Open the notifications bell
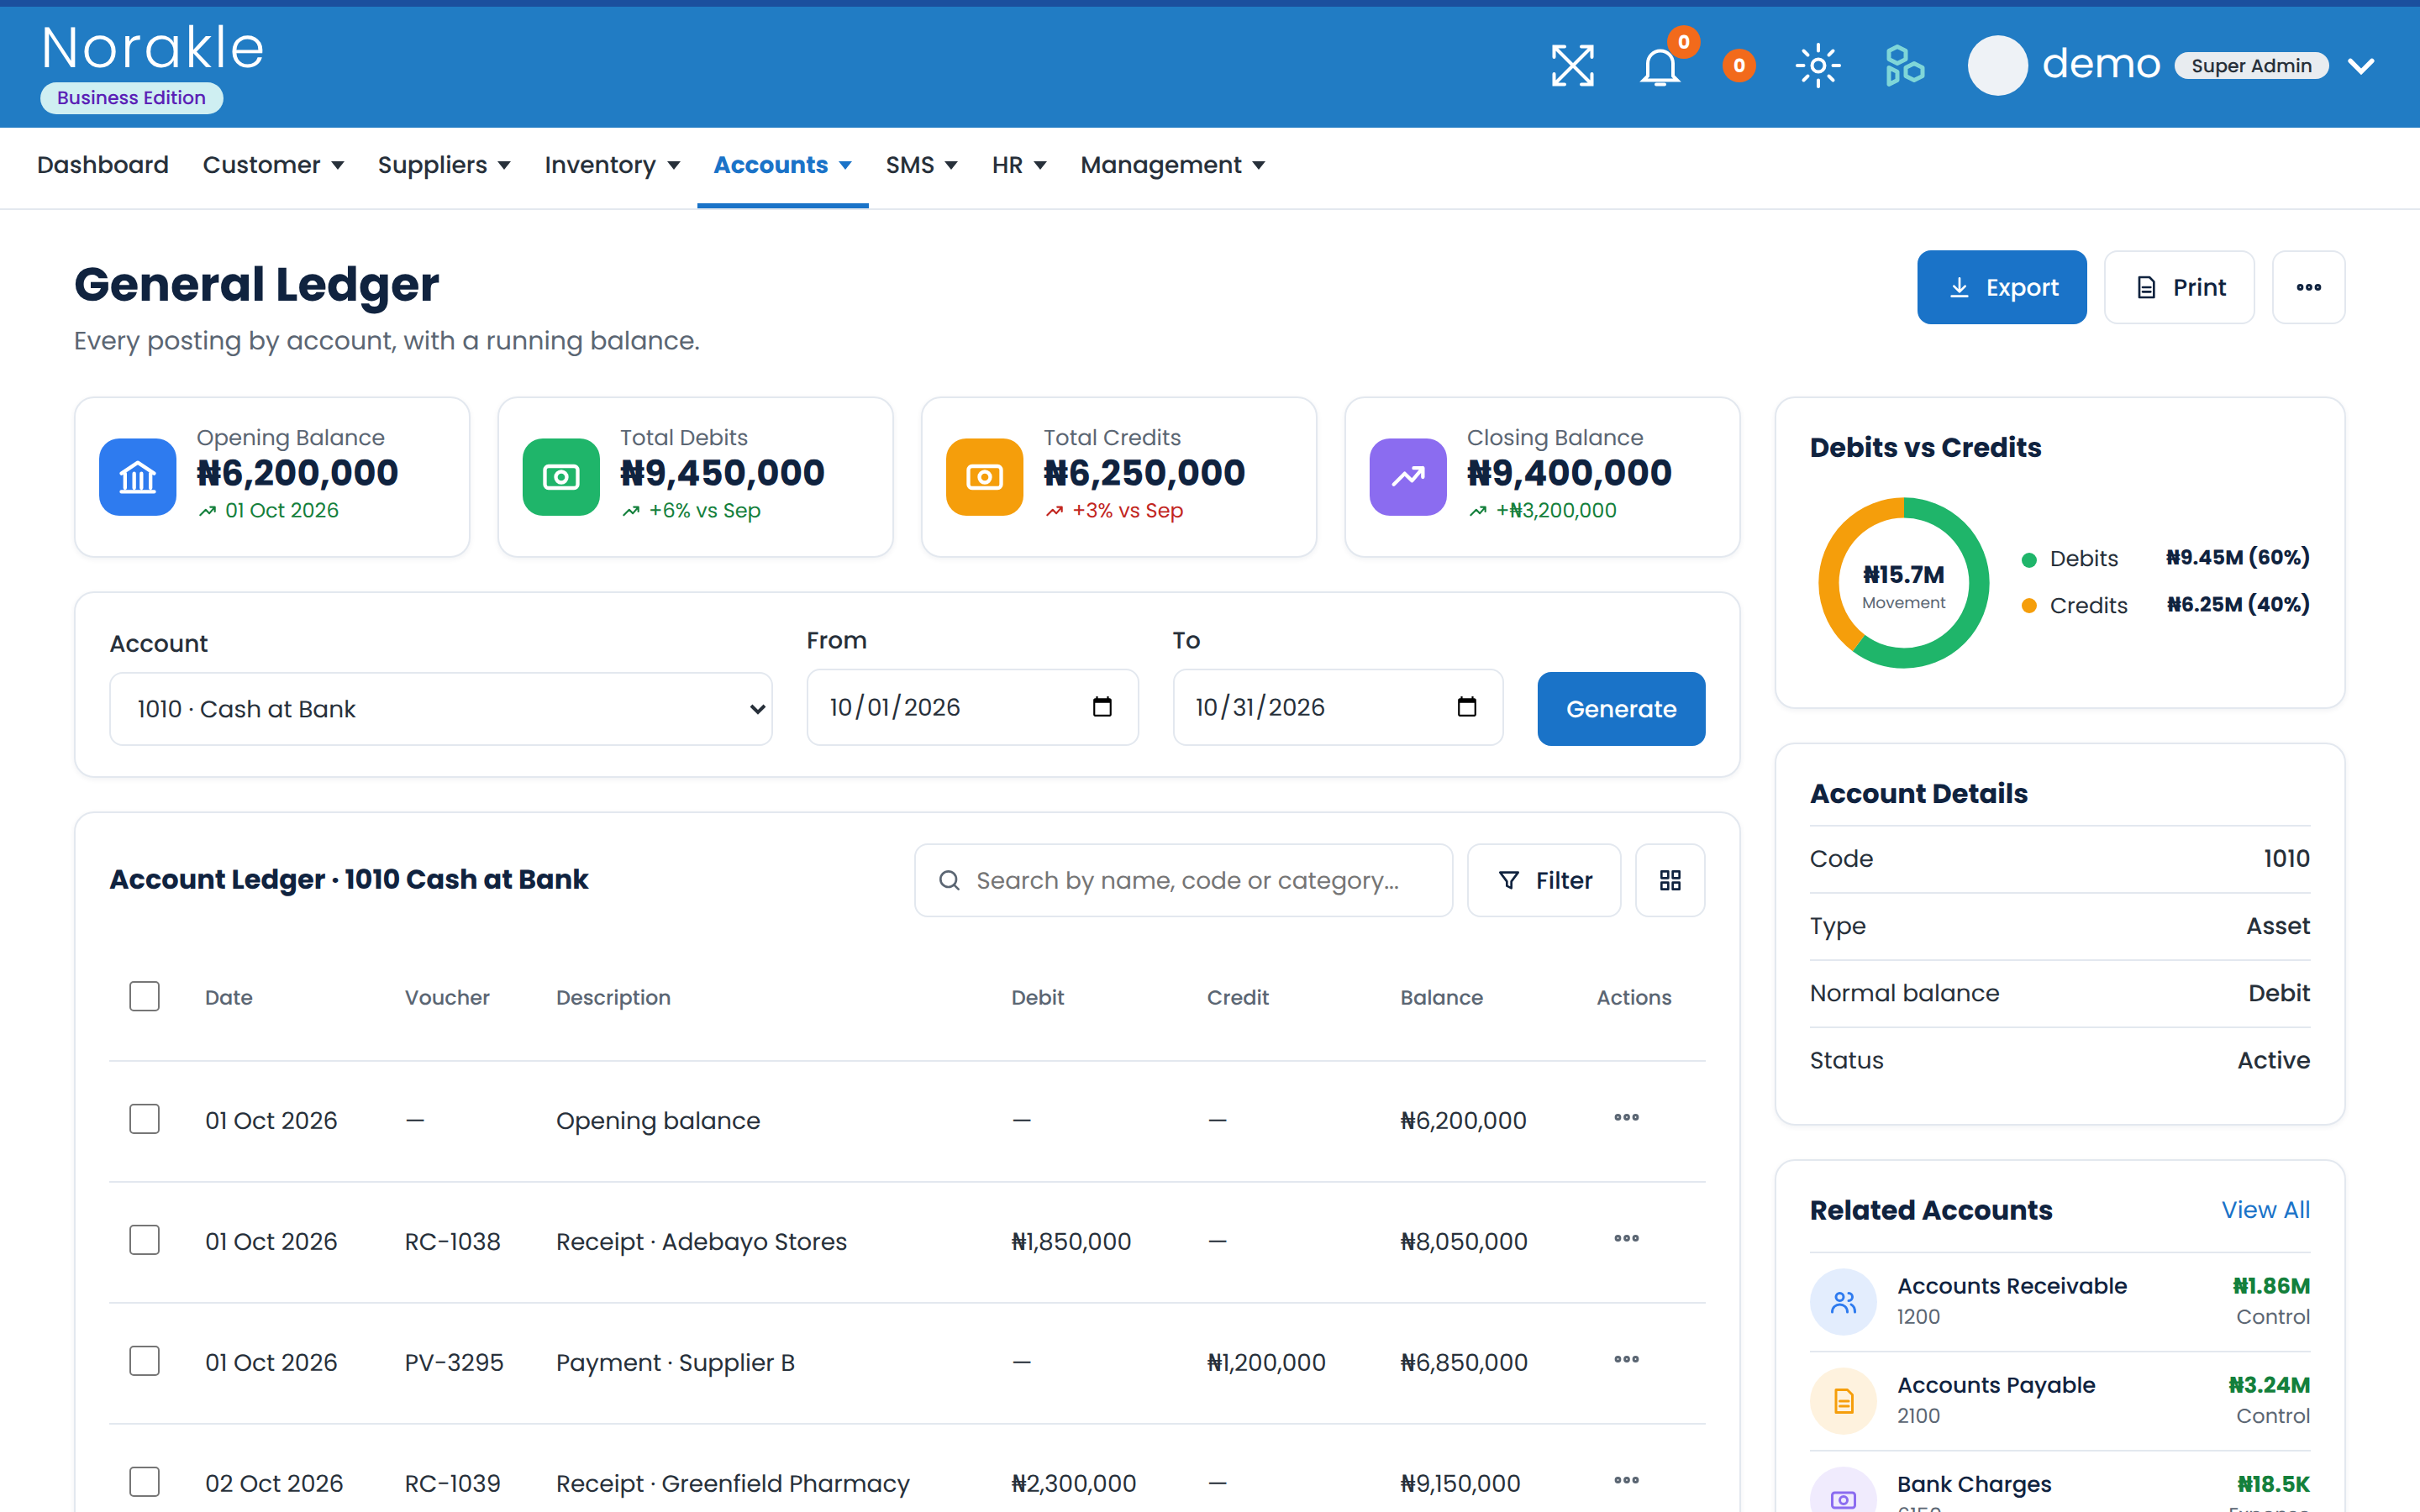2420x1512 pixels. 1660,66
